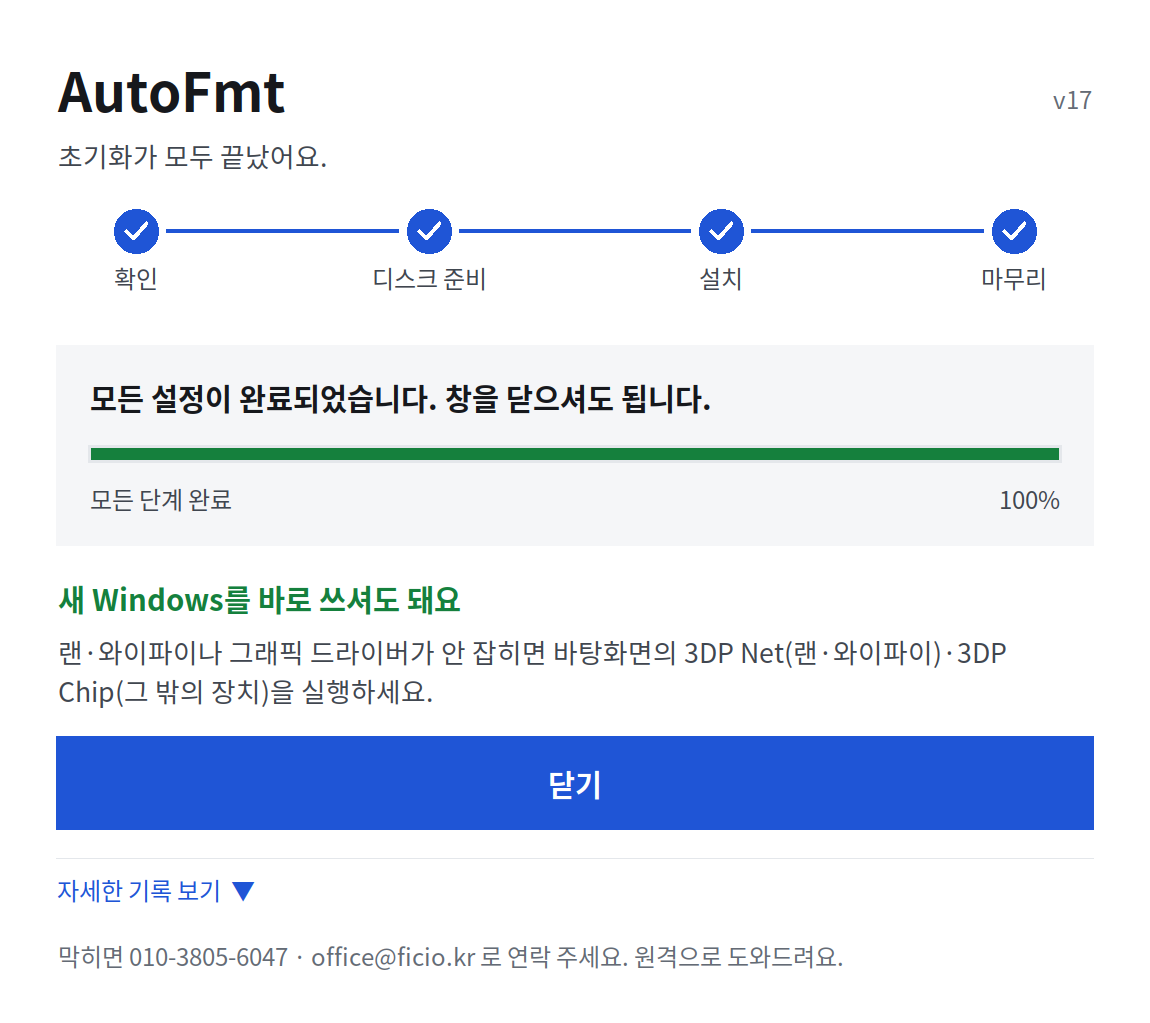
Task: Click the 100% percentage value
Action: pos(1029,500)
